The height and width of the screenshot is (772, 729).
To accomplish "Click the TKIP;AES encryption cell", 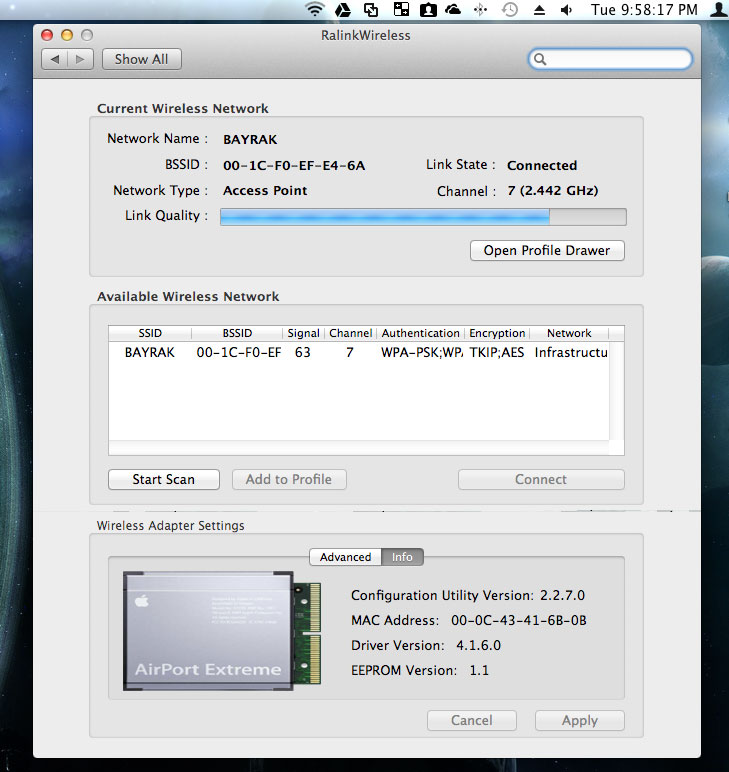I will coord(497,353).
